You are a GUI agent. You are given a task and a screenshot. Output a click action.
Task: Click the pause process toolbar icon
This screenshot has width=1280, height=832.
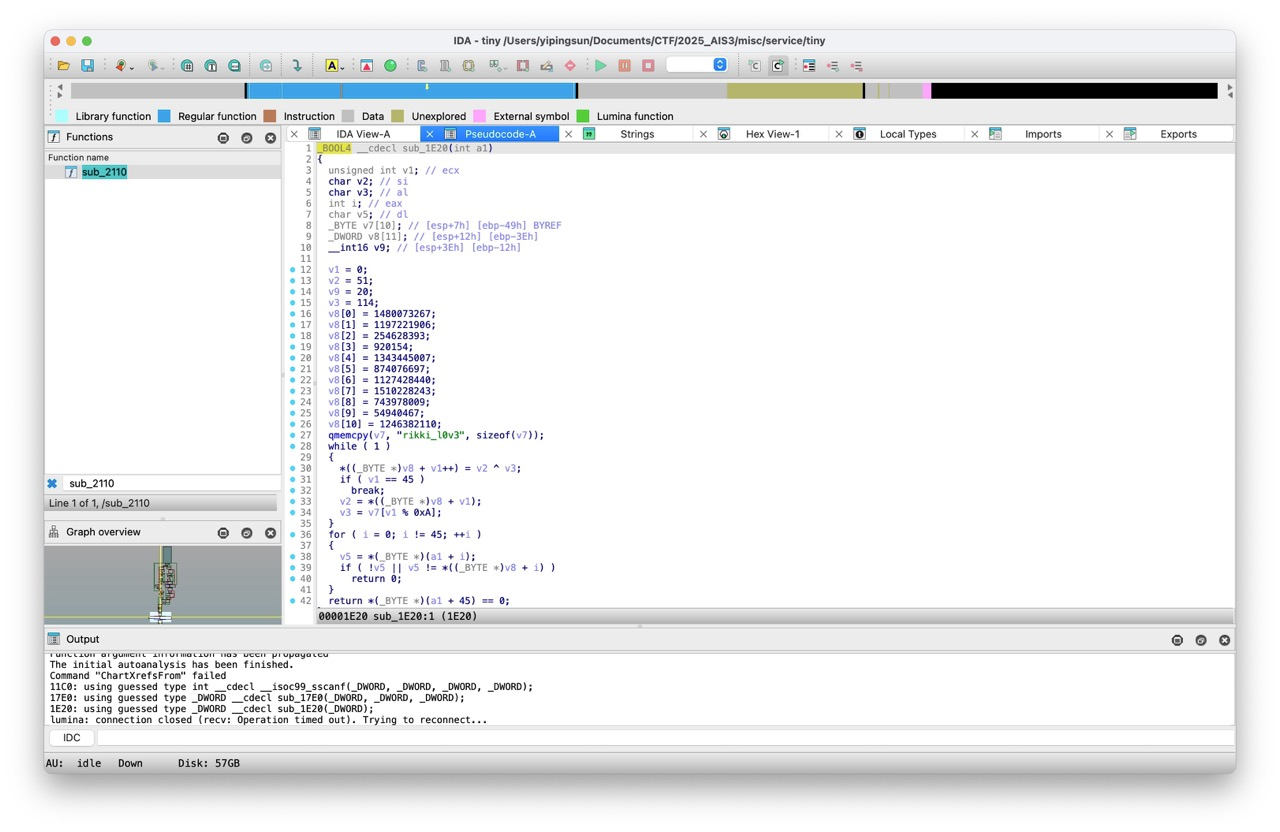pos(624,66)
